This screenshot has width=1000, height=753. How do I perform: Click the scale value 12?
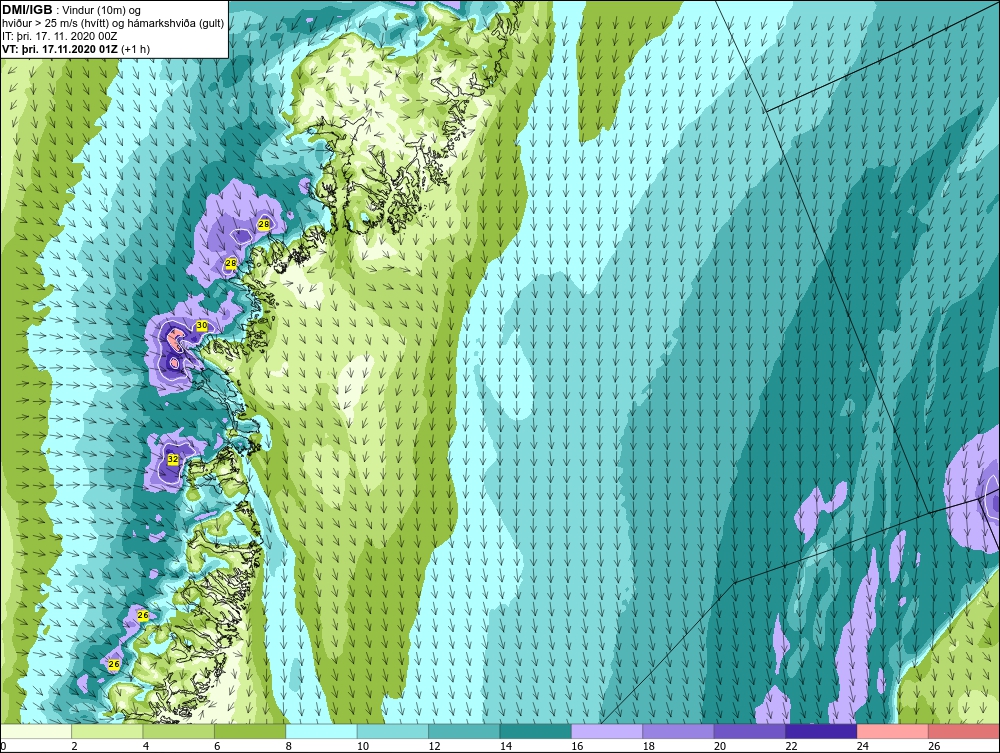tap(434, 746)
